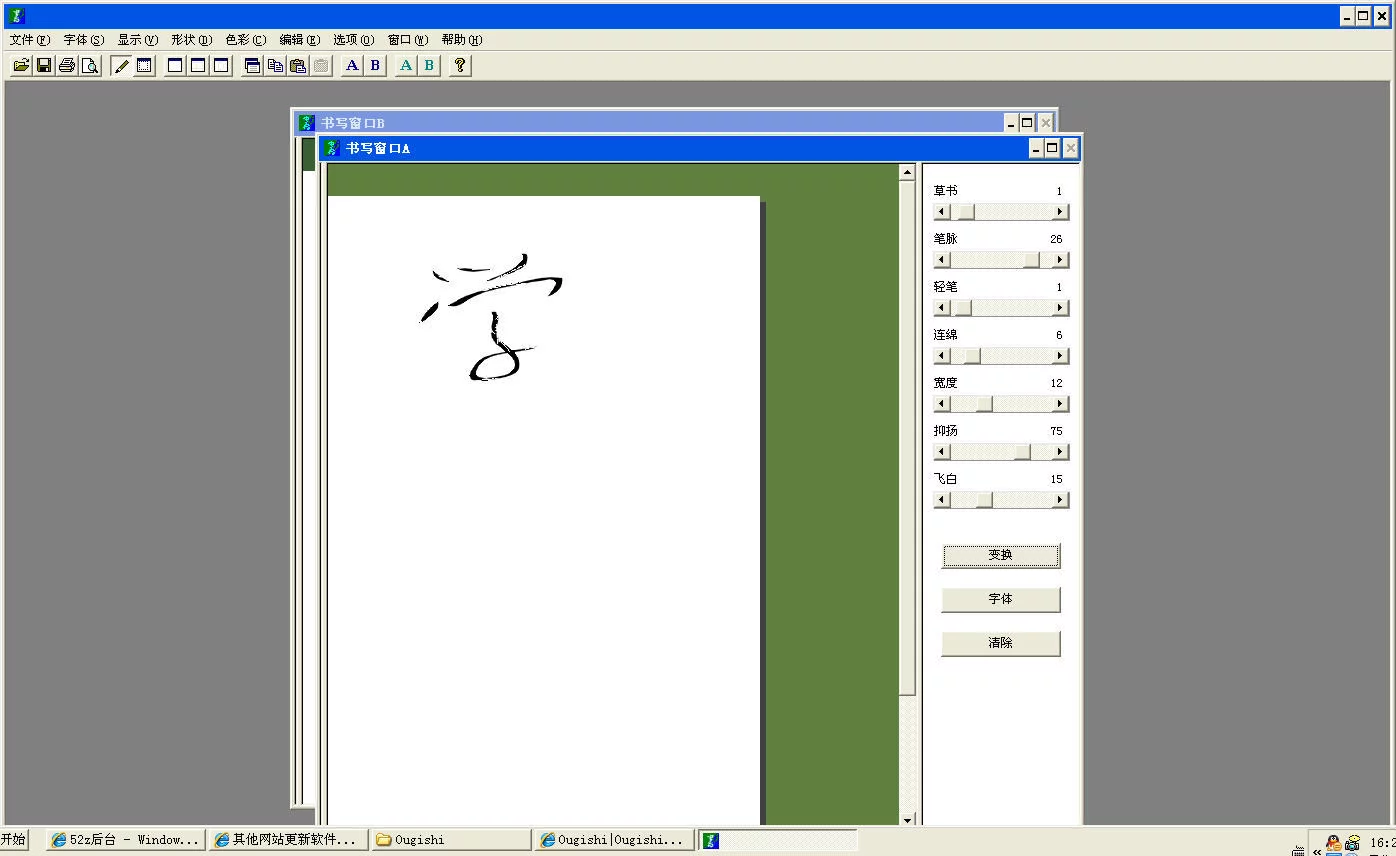The height and width of the screenshot is (856, 1396).
Task: Click the dark blue A toolbar icon
Action: [x=352, y=65]
